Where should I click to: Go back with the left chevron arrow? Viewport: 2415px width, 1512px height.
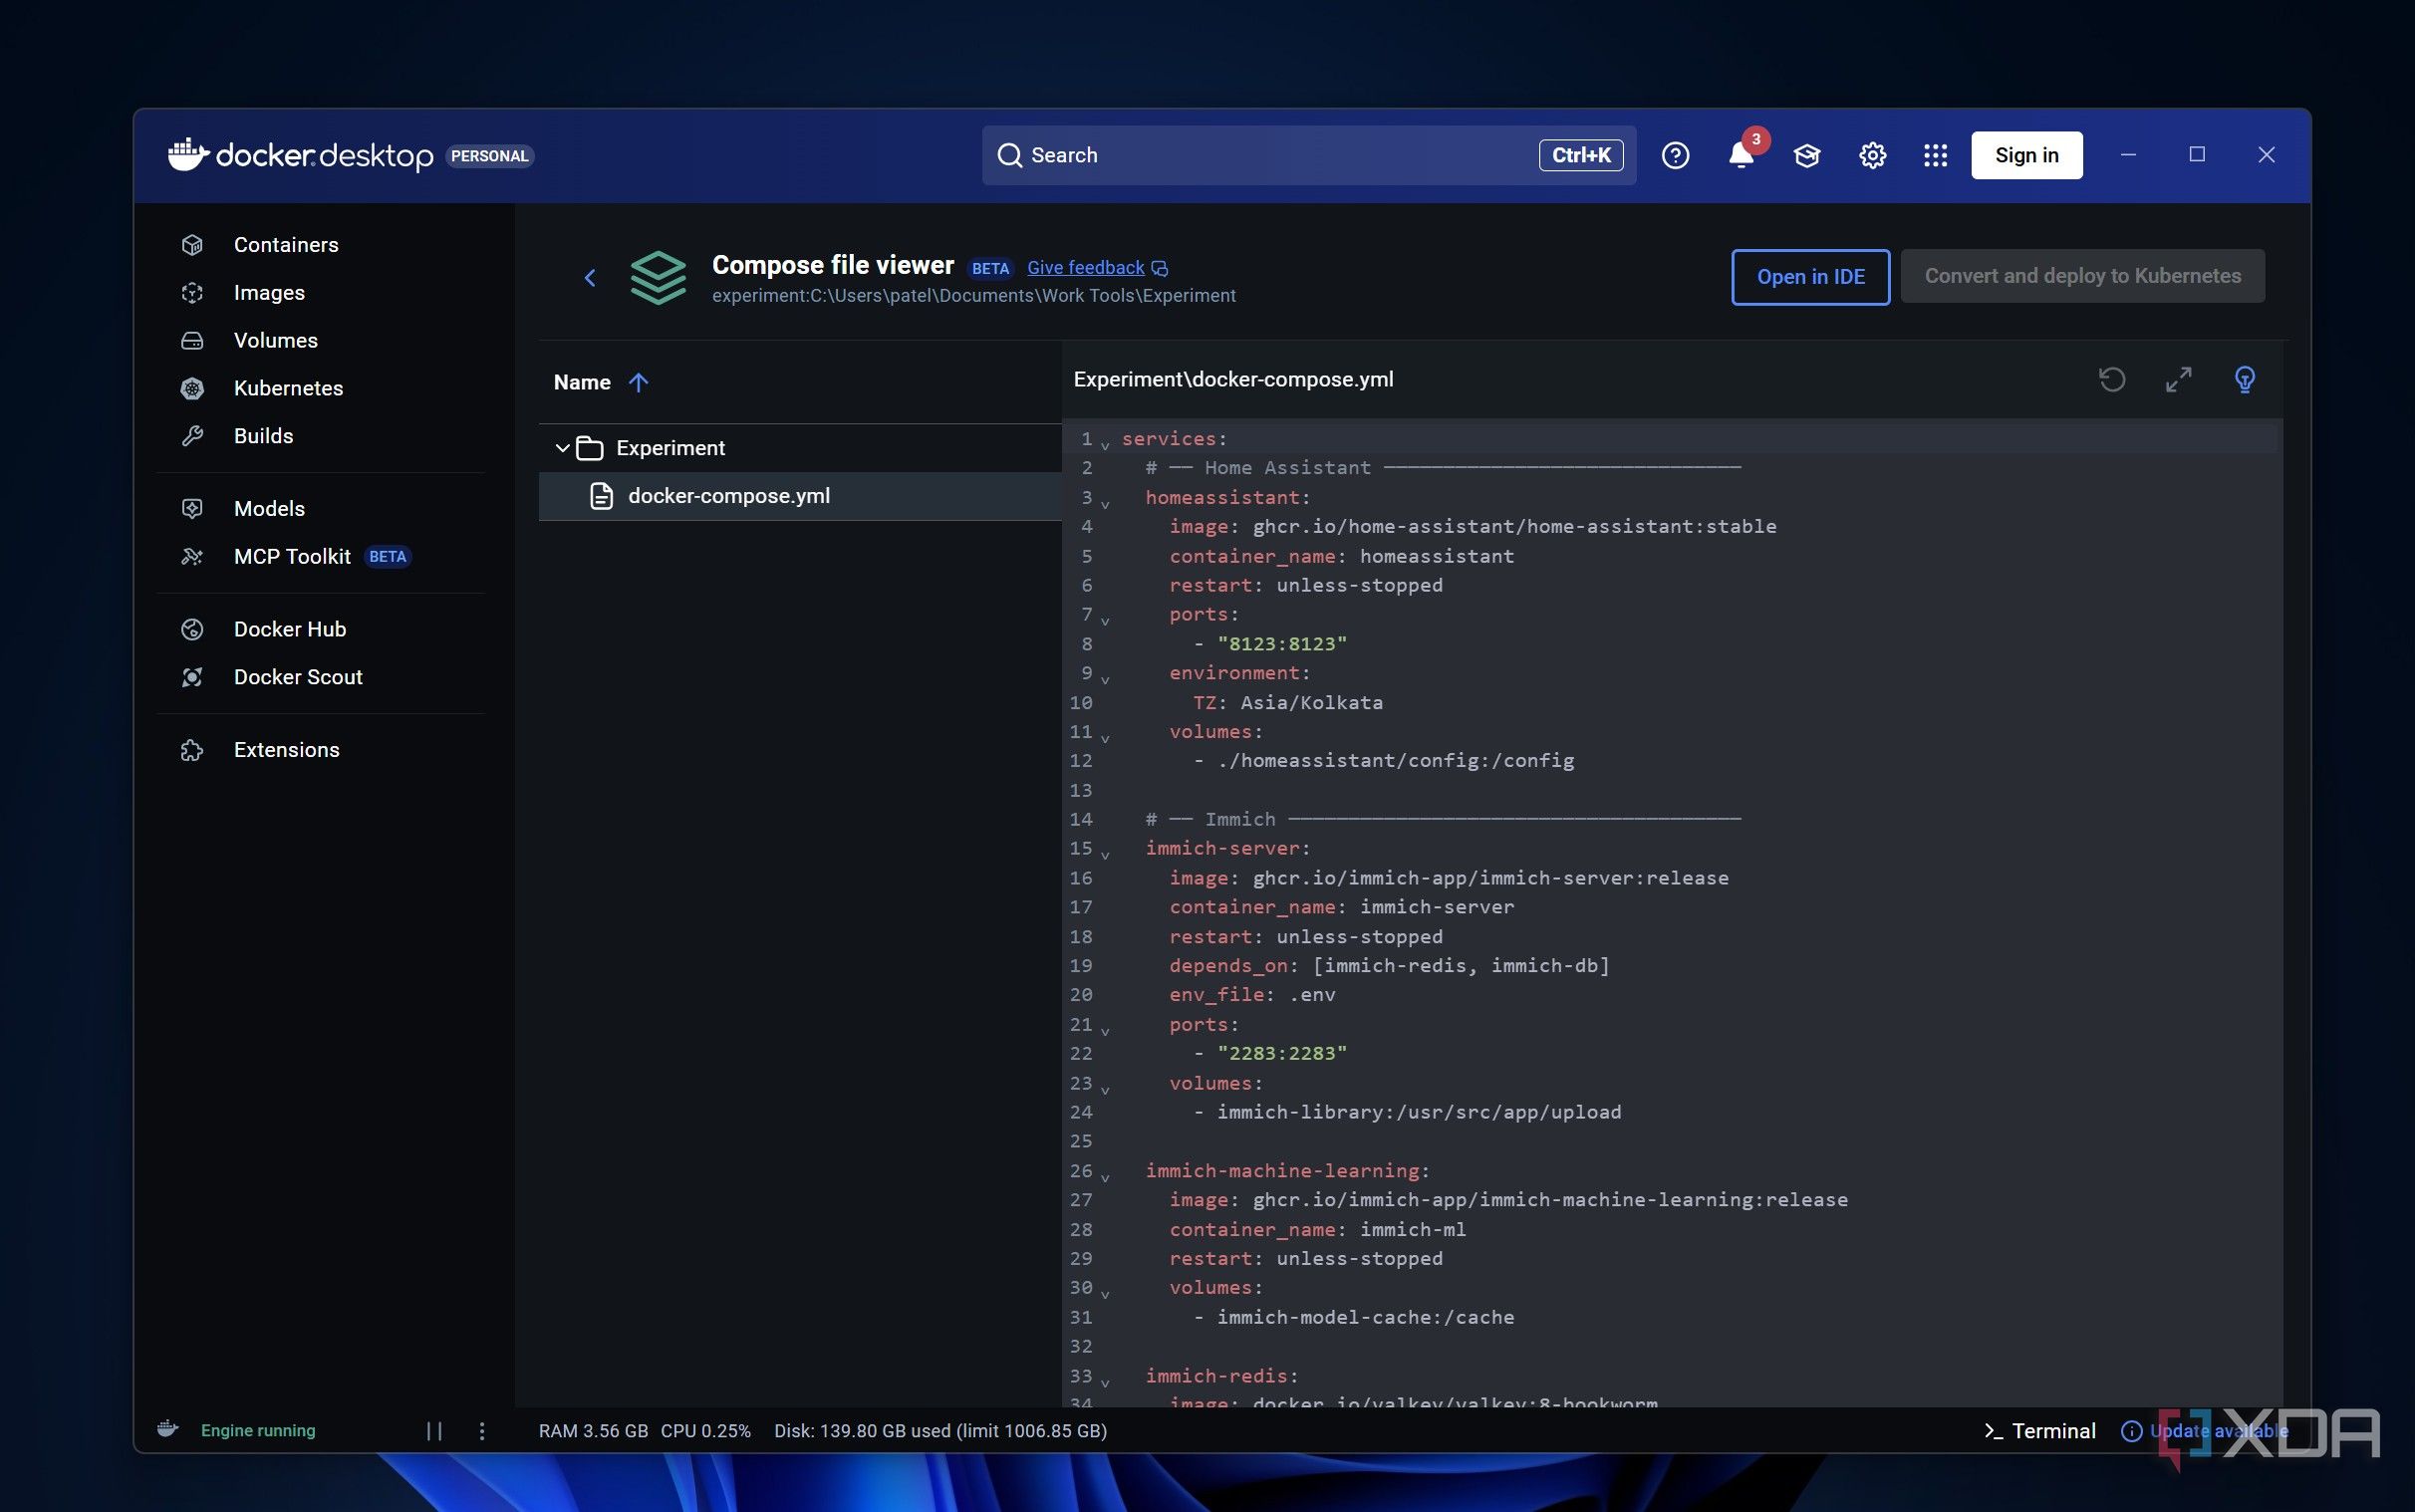pos(590,278)
